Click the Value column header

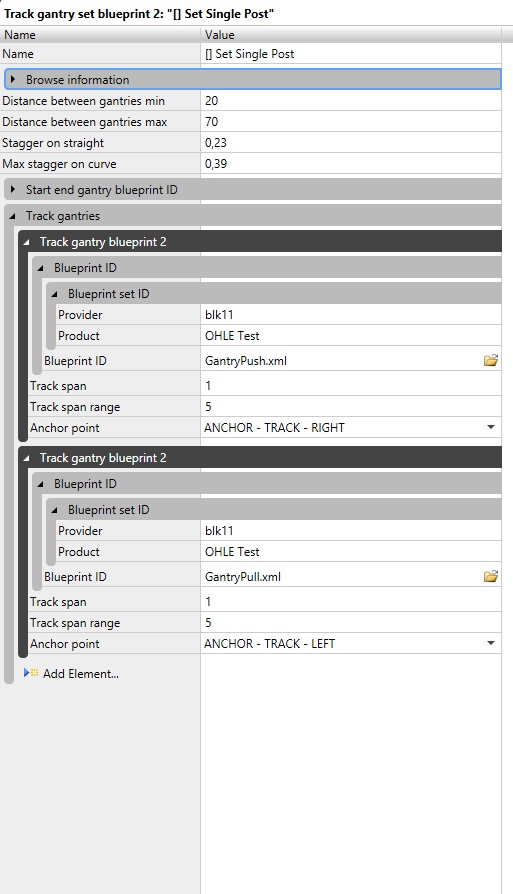(351, 35)
